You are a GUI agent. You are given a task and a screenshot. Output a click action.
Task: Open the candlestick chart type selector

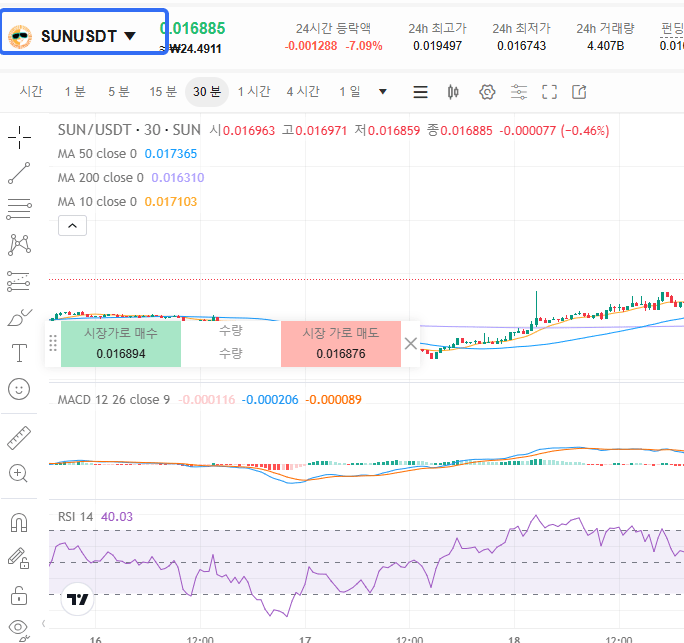point(453,92)
